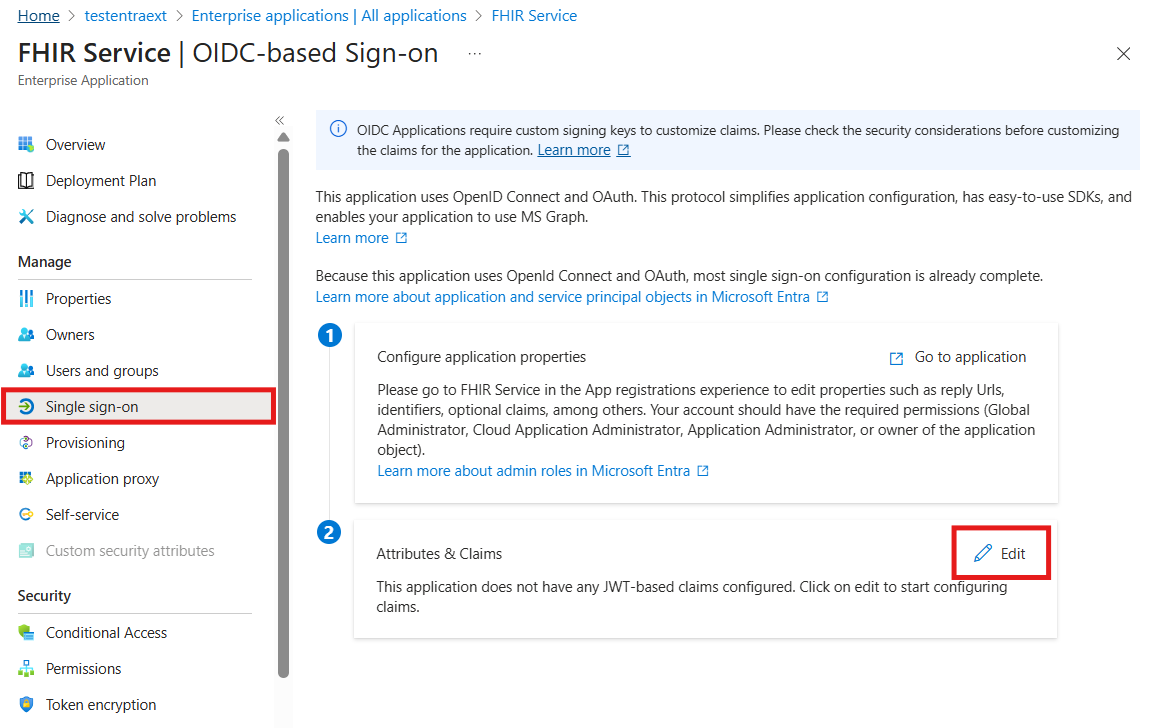The height and width of the screenshot is (728, 1154).
Task: Open the Overview page from the sidebar
Action: [74, 144]
